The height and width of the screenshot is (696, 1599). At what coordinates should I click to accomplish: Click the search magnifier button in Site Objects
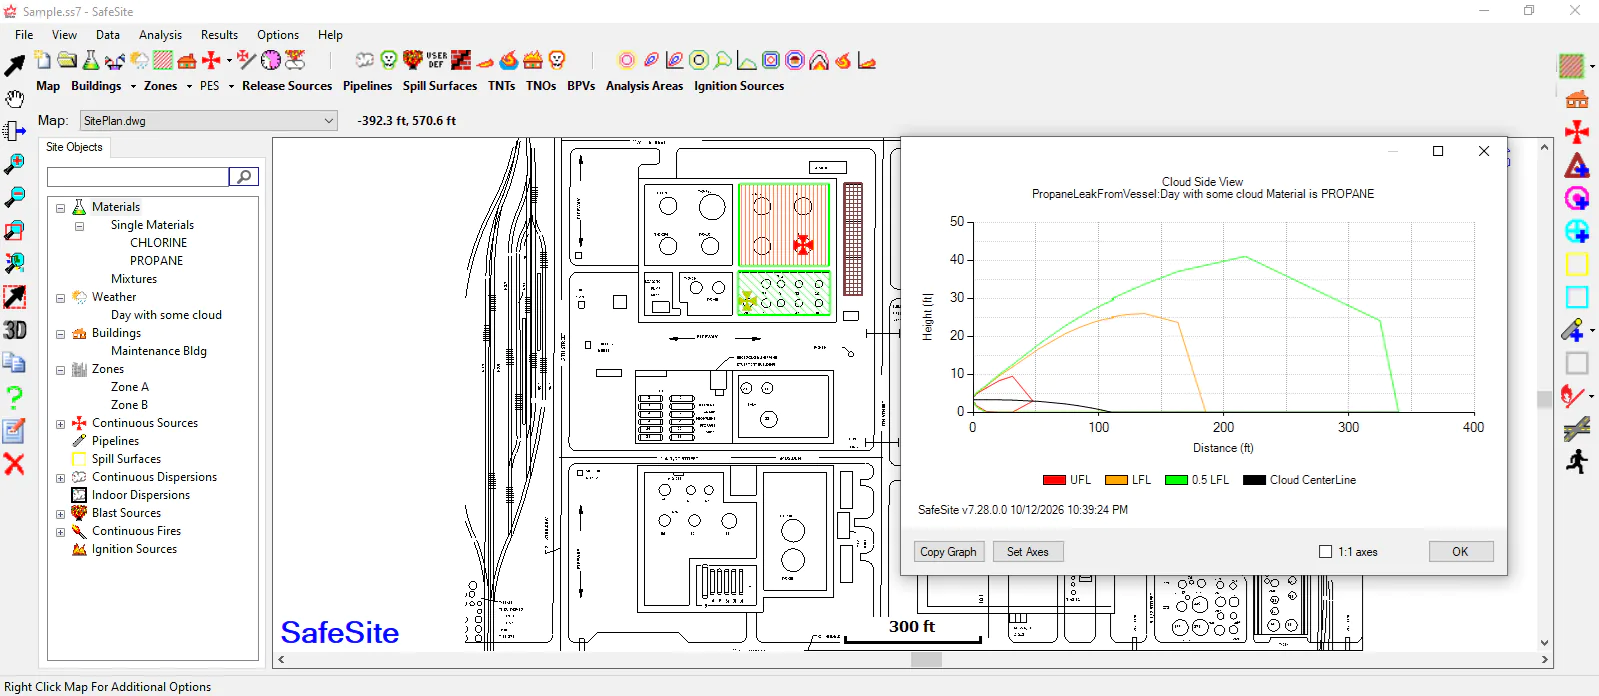244,177
